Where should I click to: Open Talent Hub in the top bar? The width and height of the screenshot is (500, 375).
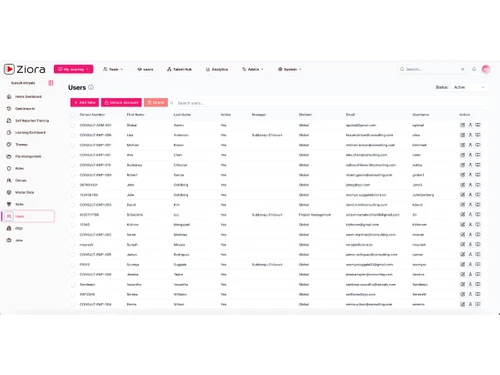[x=179, y=69]
